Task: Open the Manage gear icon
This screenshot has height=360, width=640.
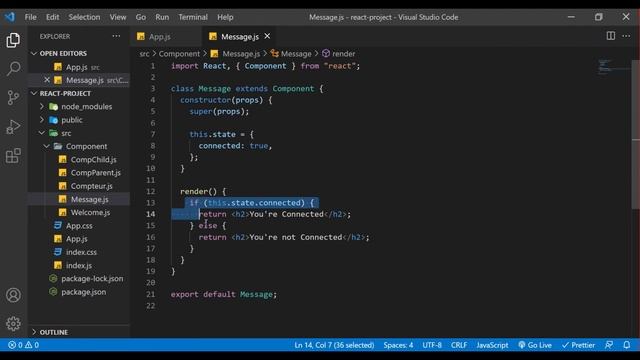Action: coord(13,324)
